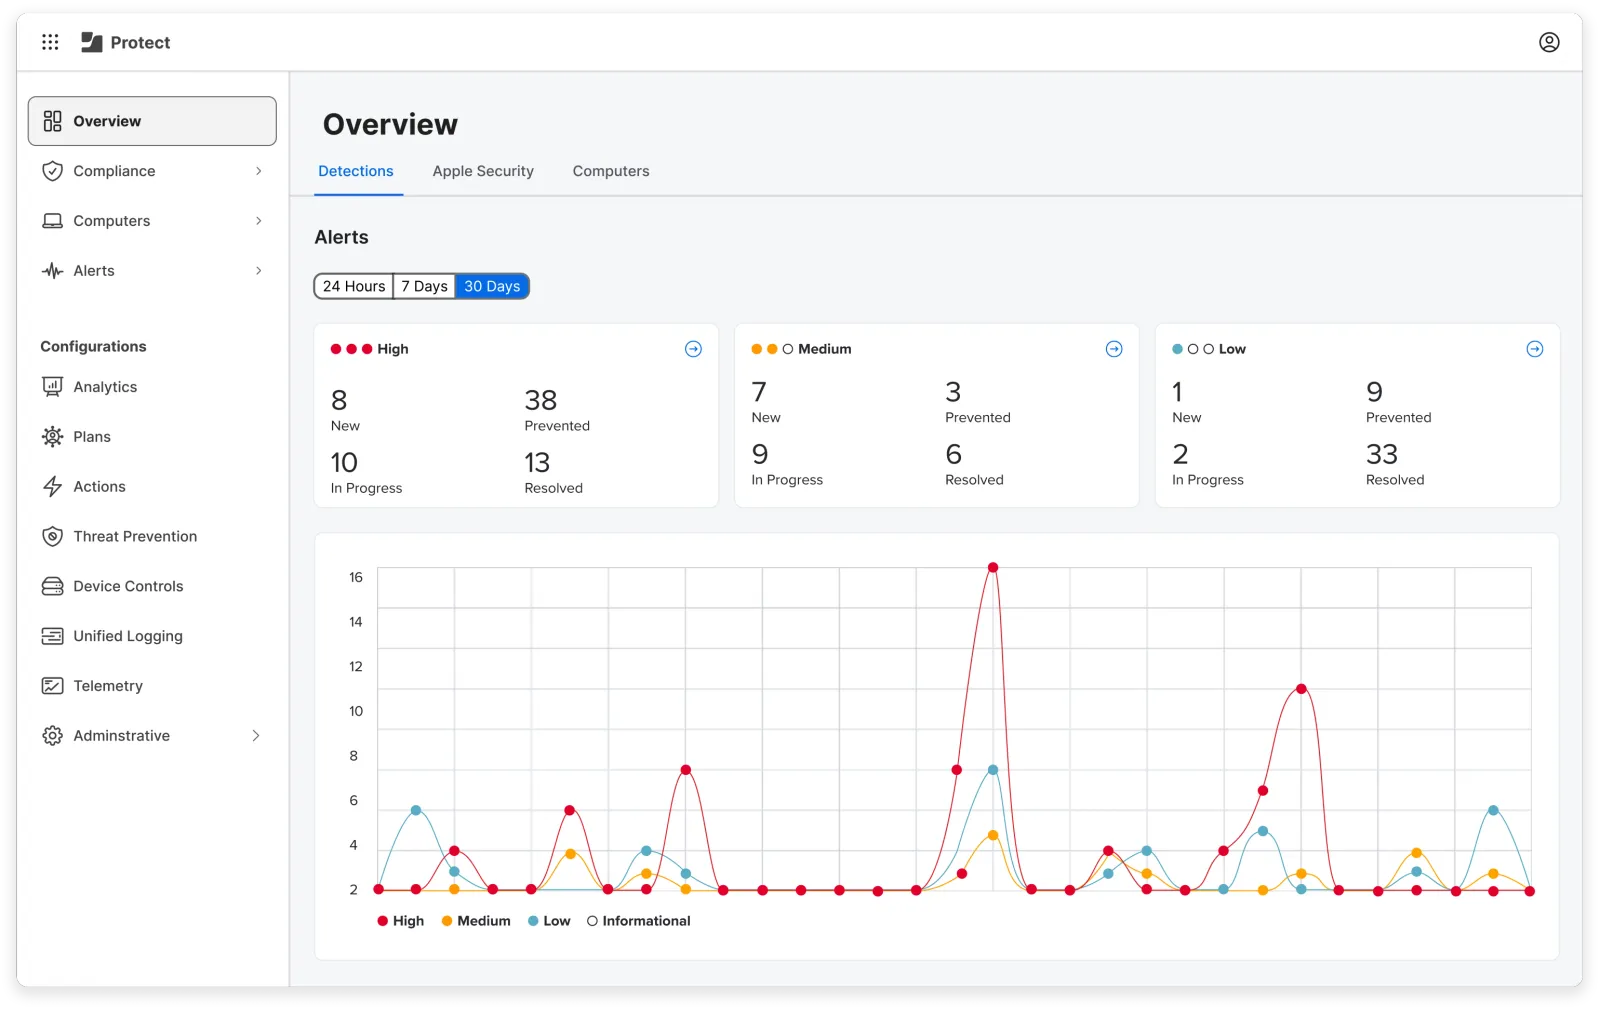1600x1016 pixels.
Task: Open Device Controls configuration
Action: (128, 586)
